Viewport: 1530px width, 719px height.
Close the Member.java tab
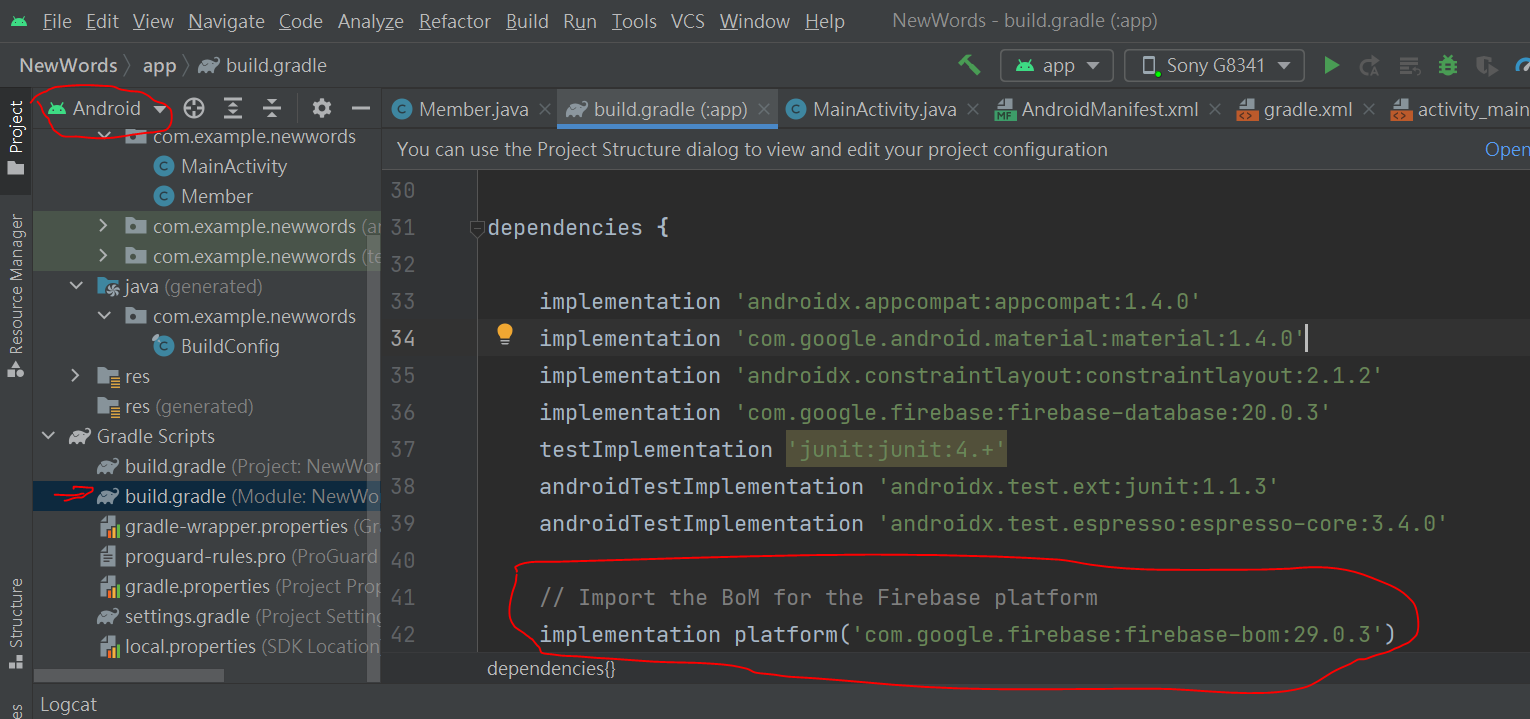pyautogui.click(x=546, y=109)
